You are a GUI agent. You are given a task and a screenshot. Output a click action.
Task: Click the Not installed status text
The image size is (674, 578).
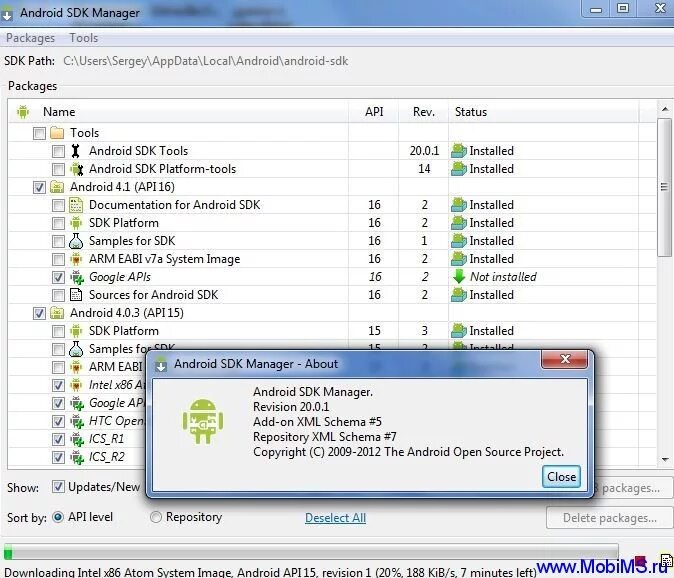503,277
